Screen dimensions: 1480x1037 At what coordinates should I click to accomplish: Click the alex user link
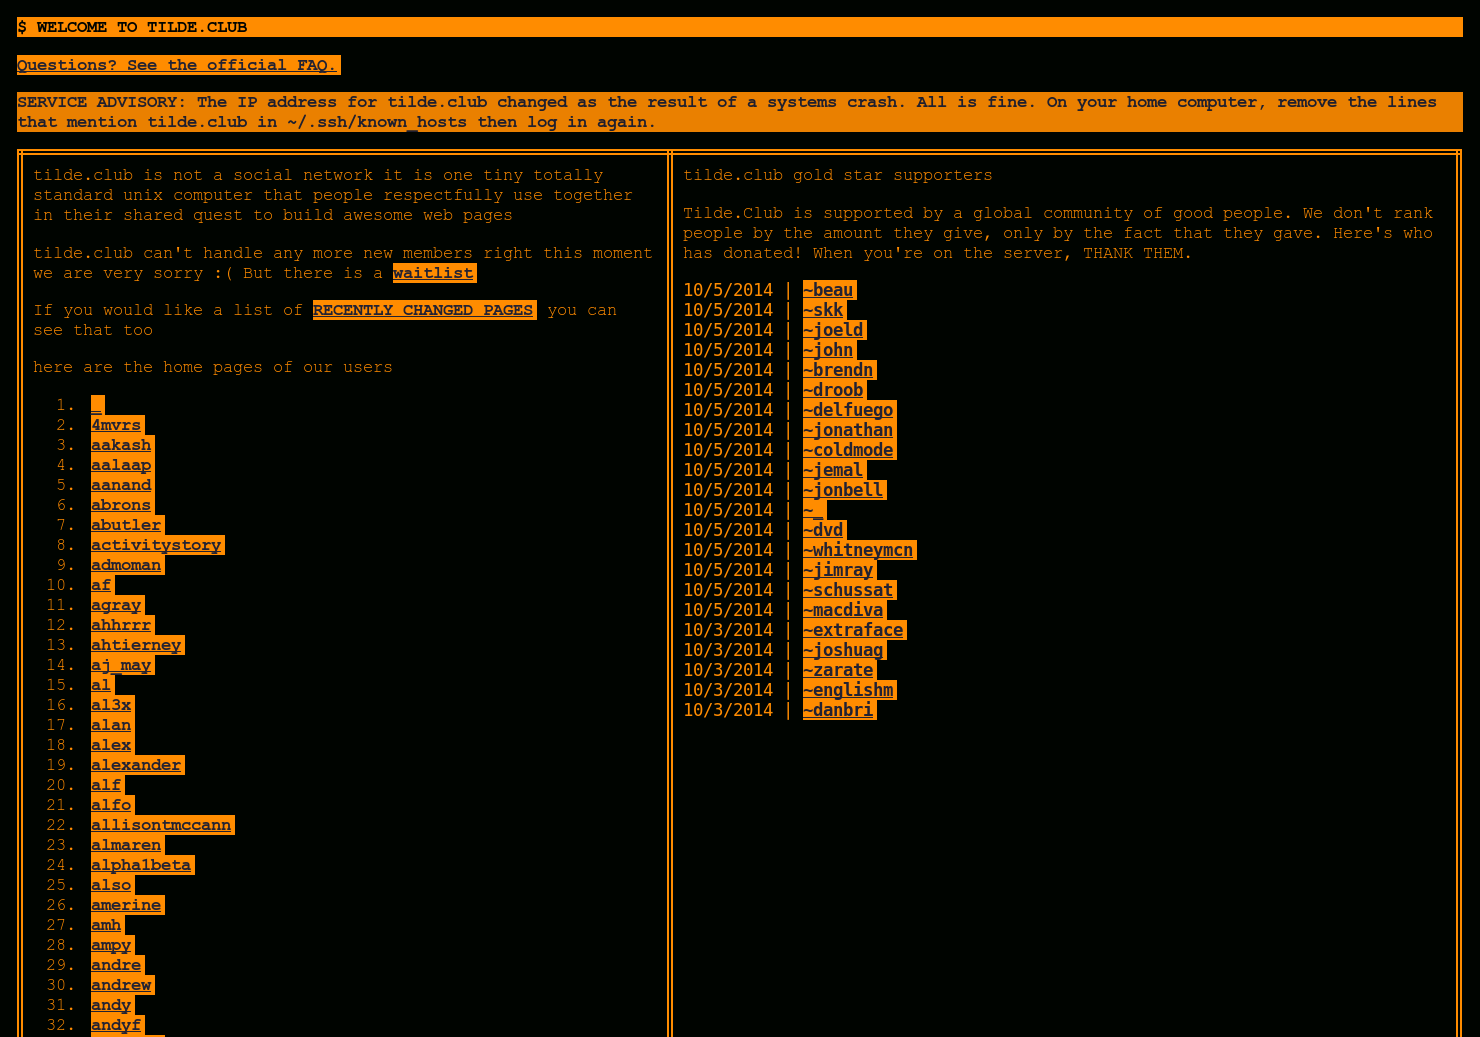[x=111, y=745]
